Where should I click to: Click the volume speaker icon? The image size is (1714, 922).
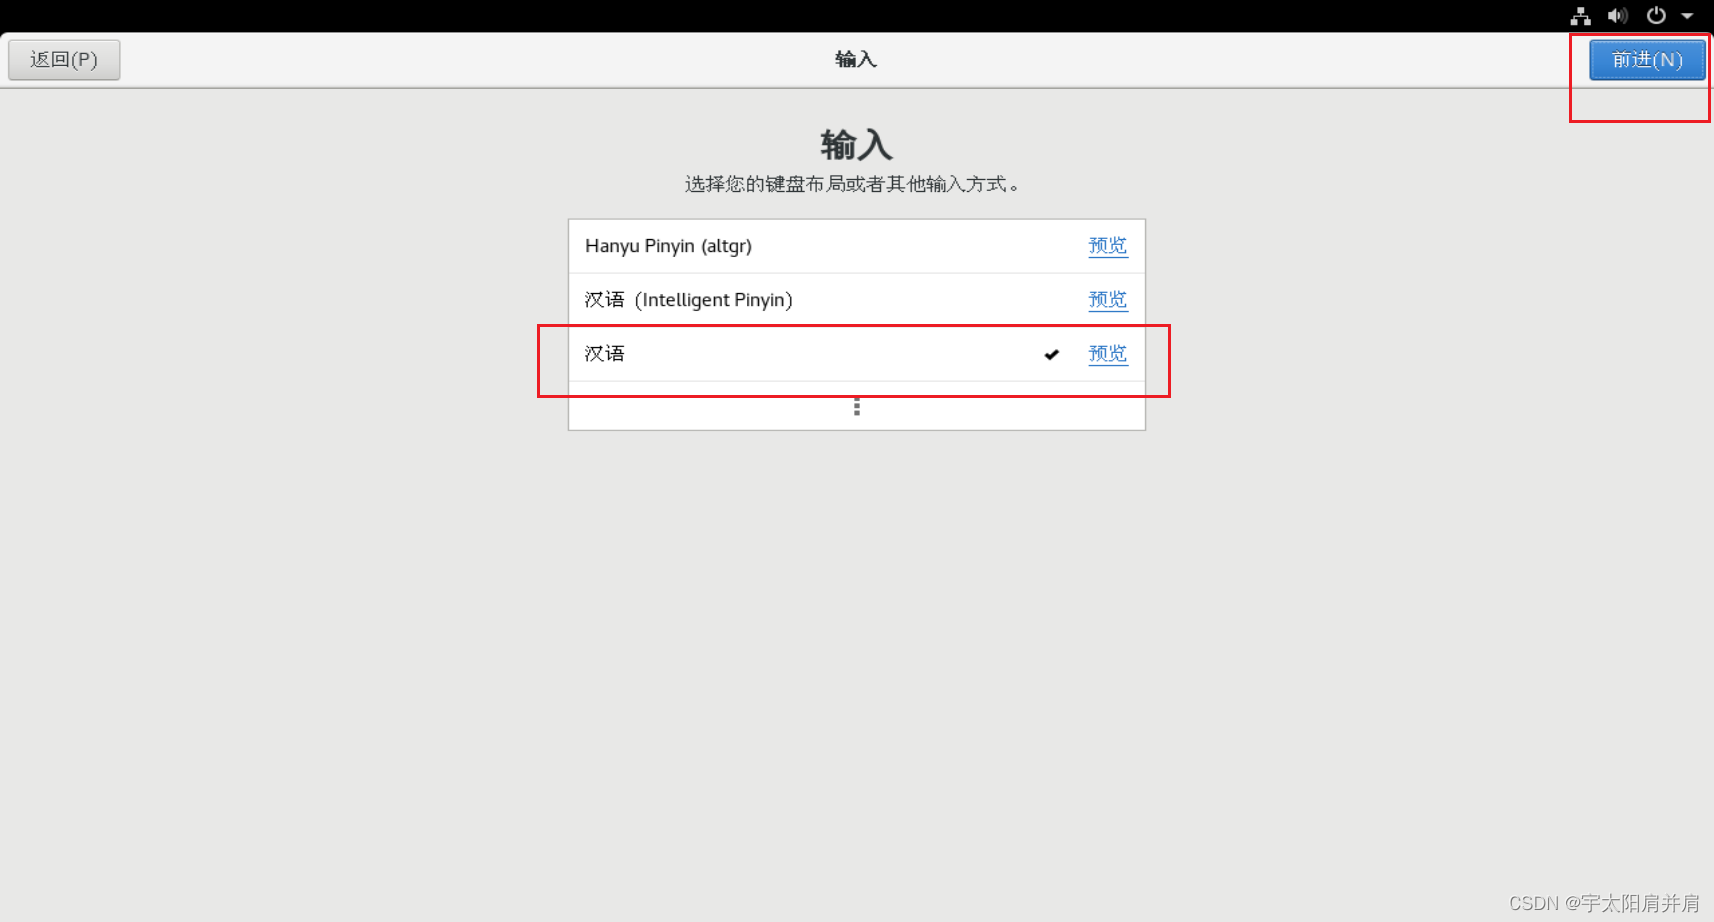click(x=1617, y=16)
